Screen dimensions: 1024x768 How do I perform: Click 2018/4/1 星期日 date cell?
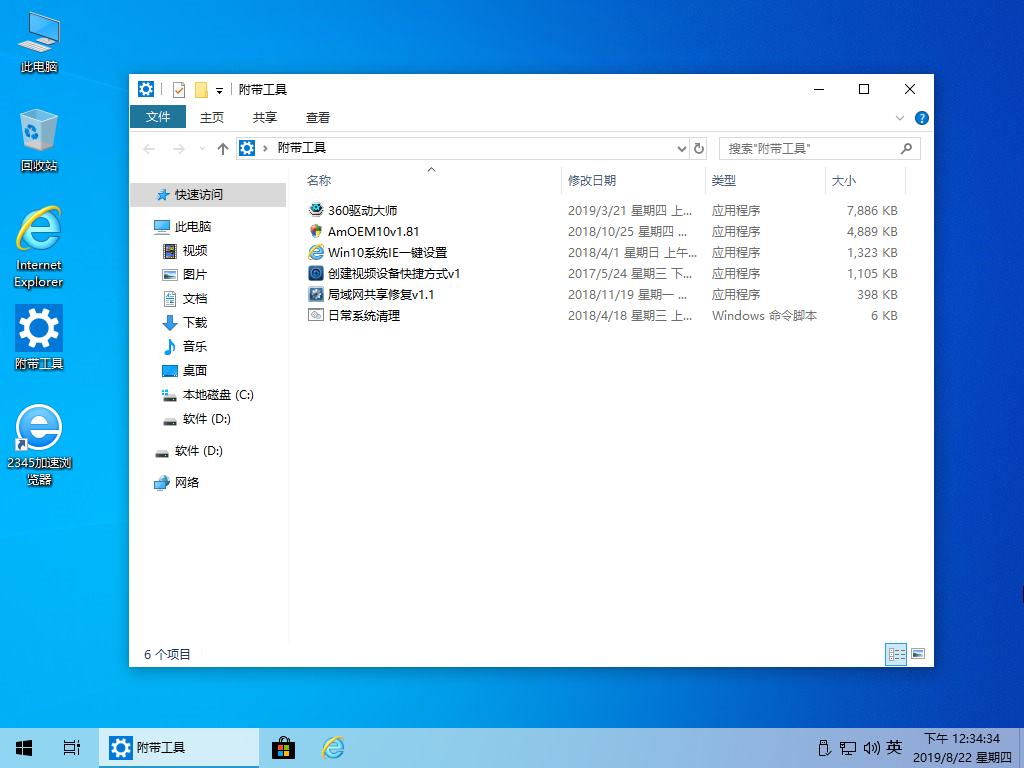[x=632, y=252]
